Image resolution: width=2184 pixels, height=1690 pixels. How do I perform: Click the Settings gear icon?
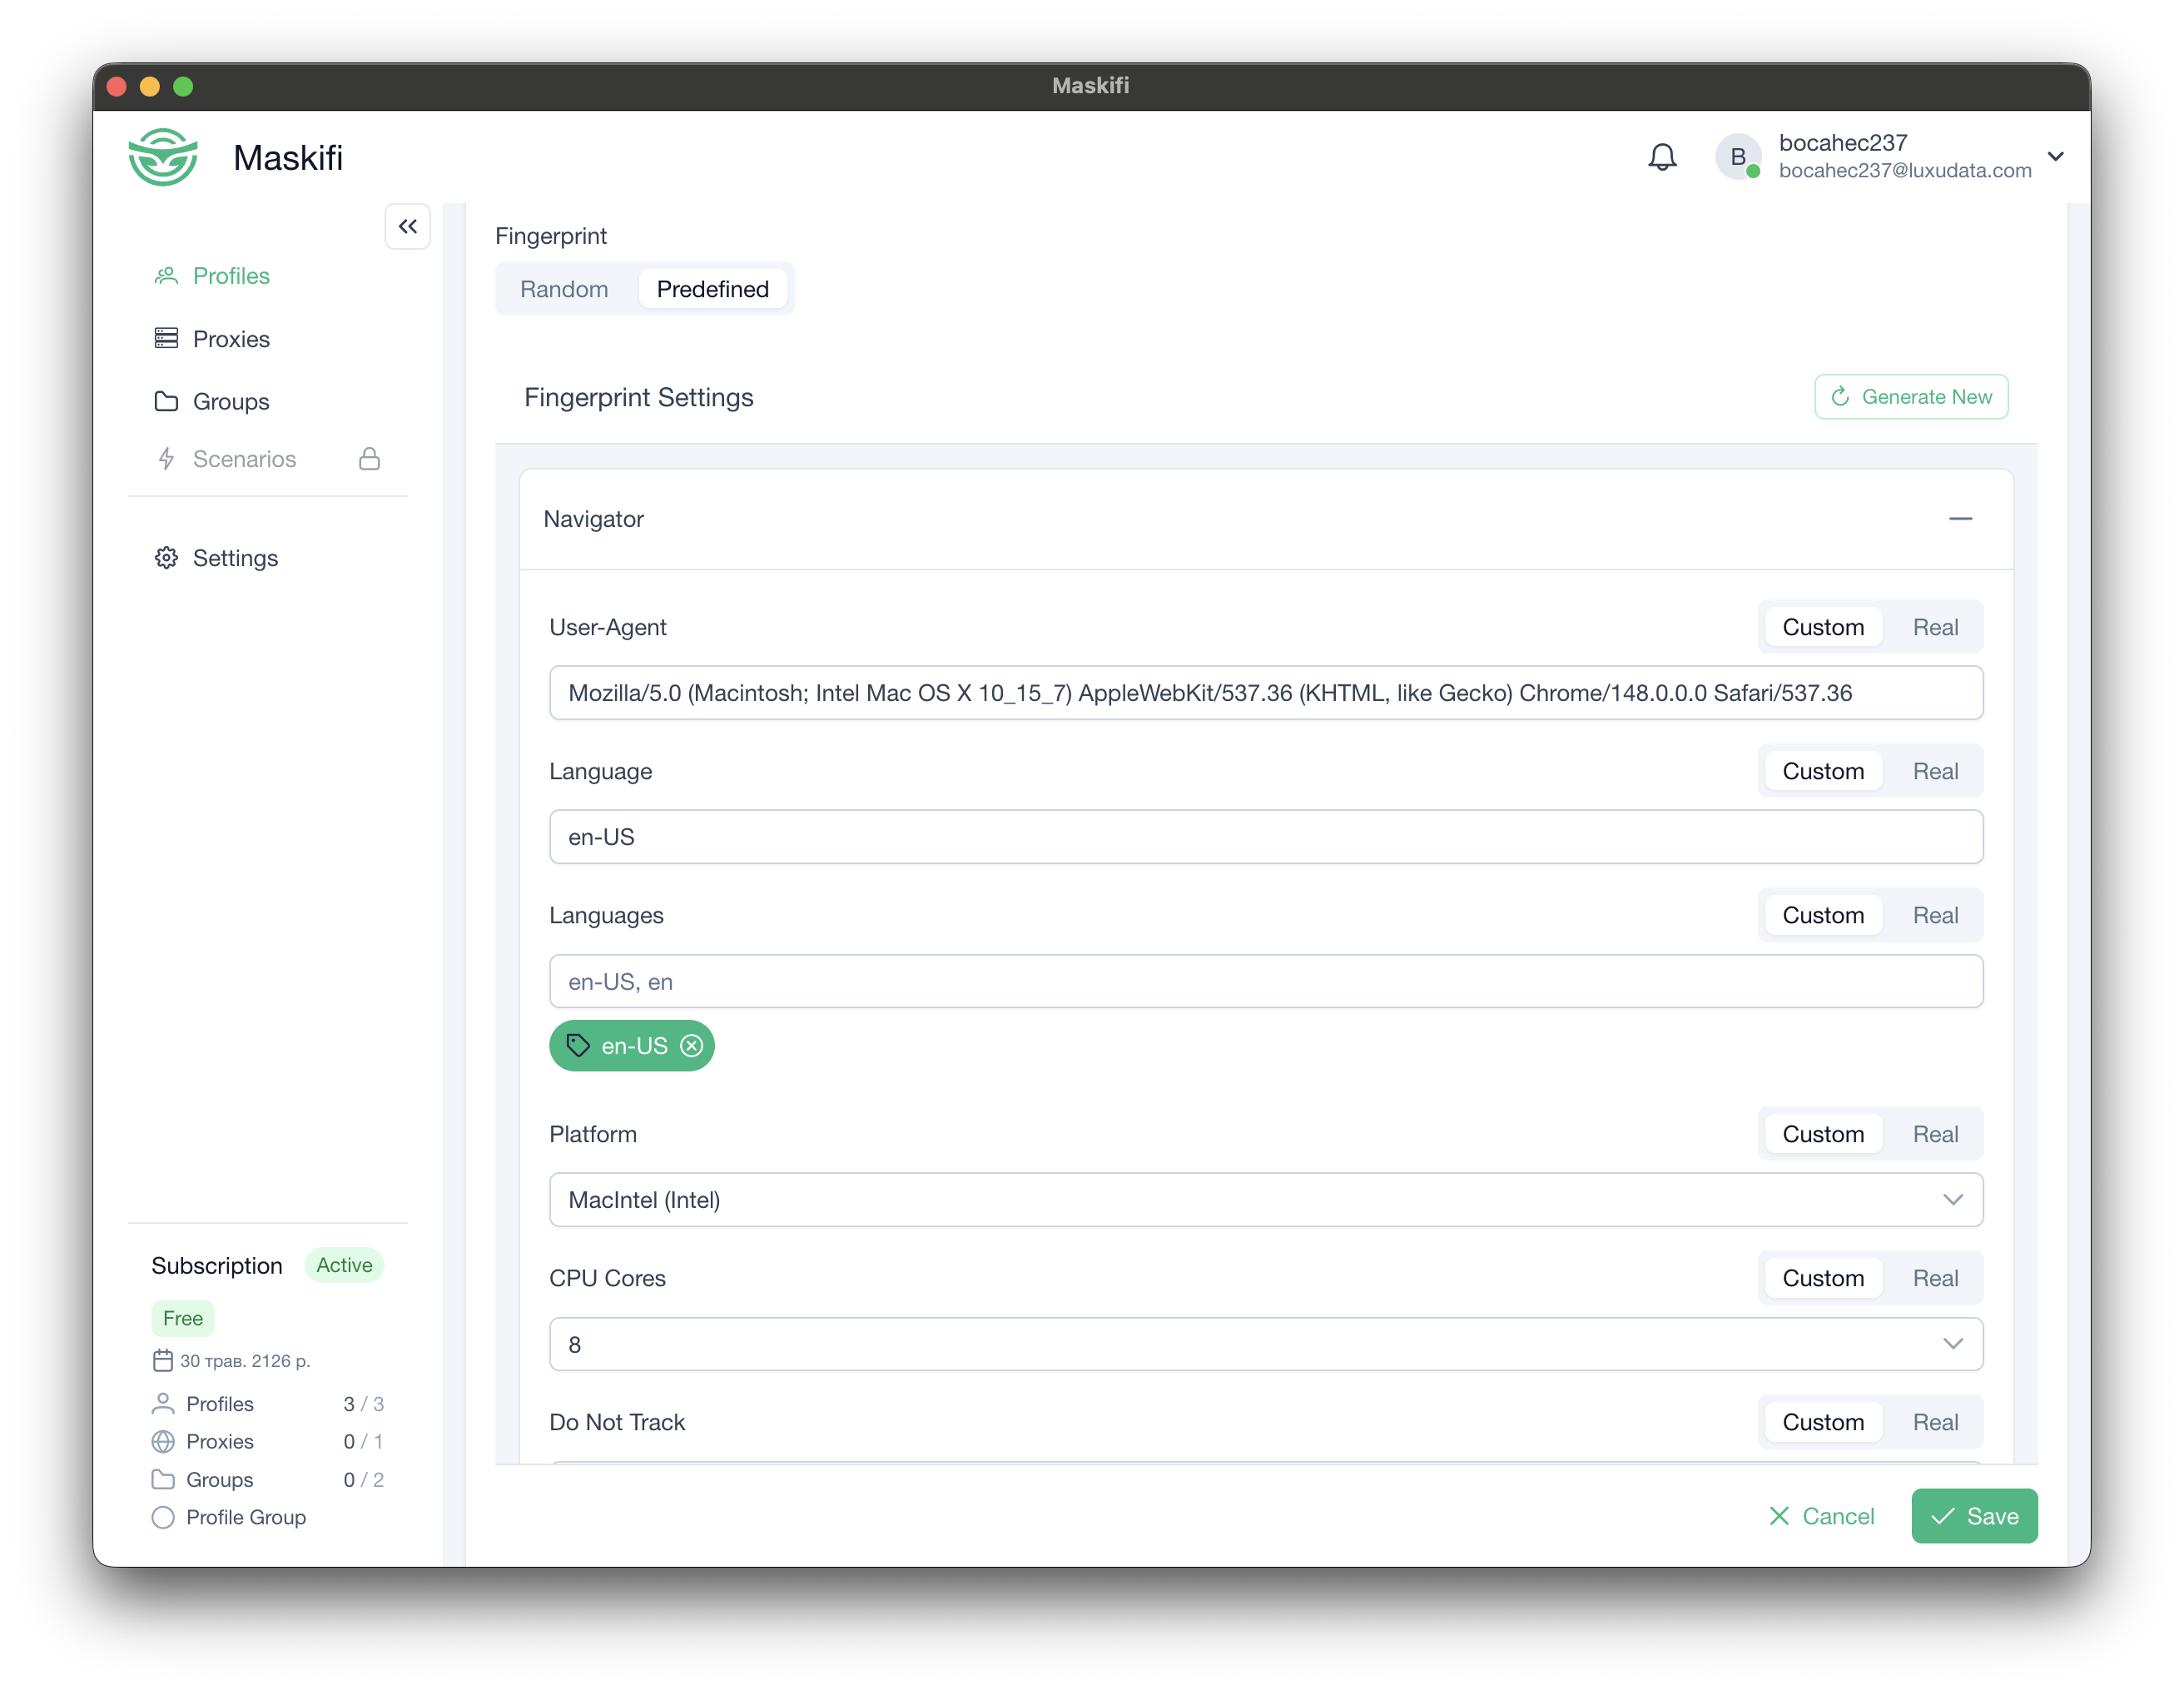[166, 558]
